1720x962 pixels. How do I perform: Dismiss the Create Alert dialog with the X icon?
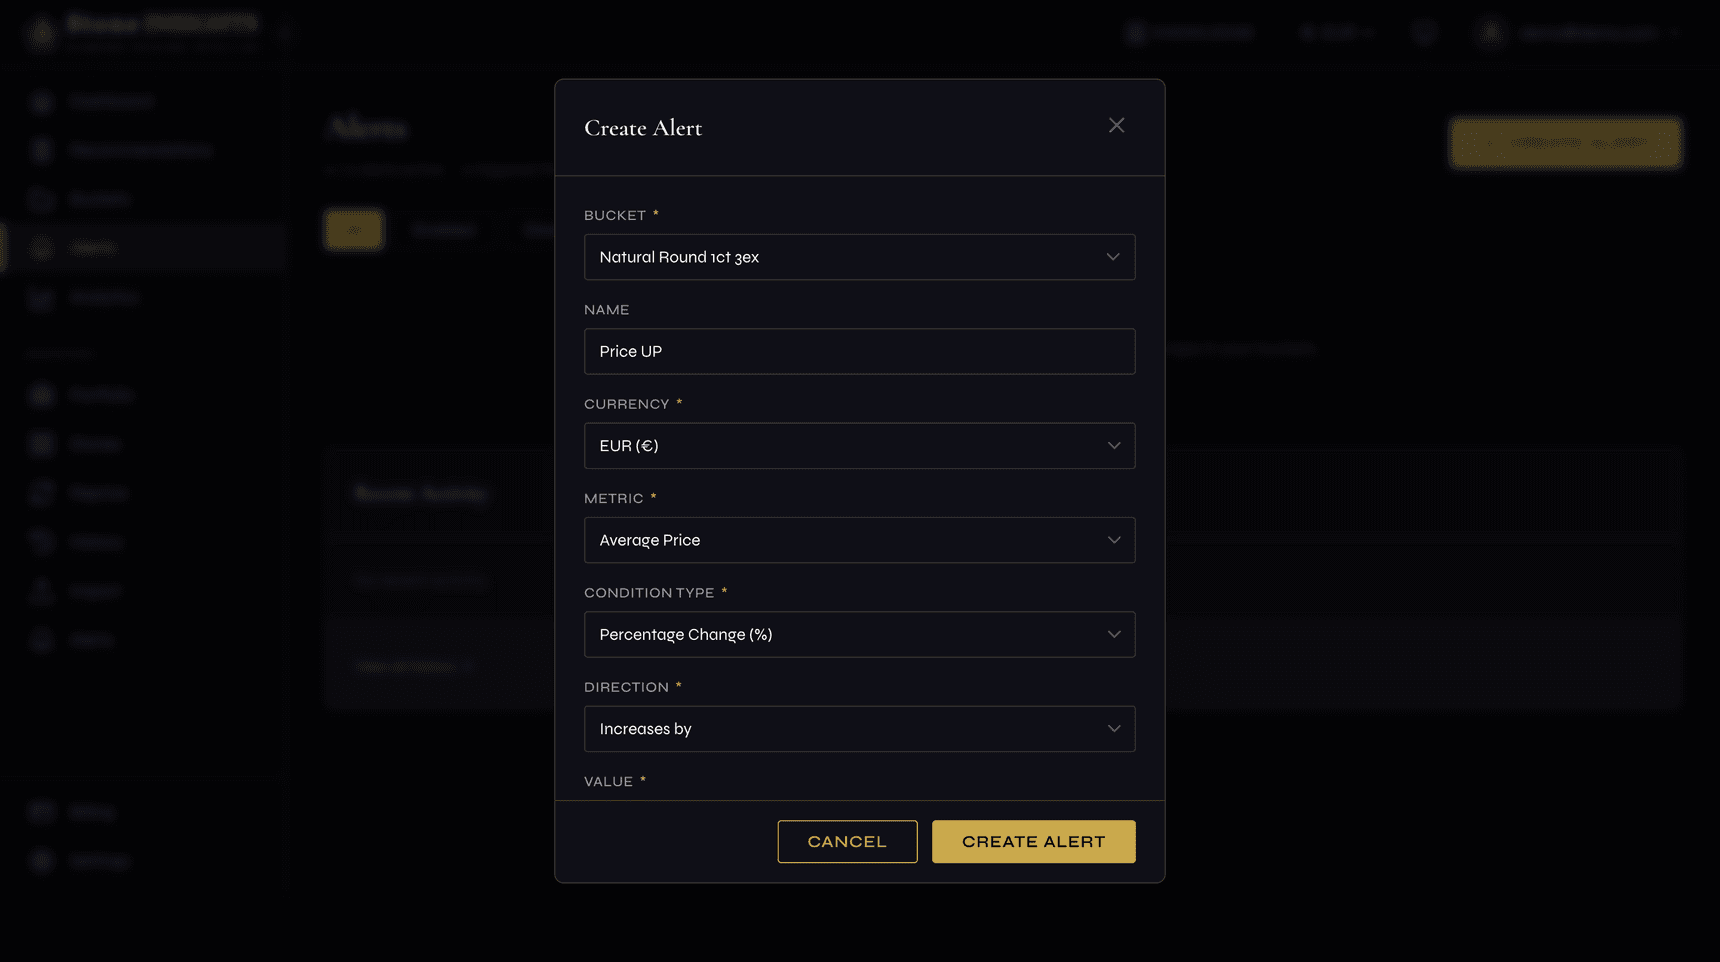(x=1116, y=125)
